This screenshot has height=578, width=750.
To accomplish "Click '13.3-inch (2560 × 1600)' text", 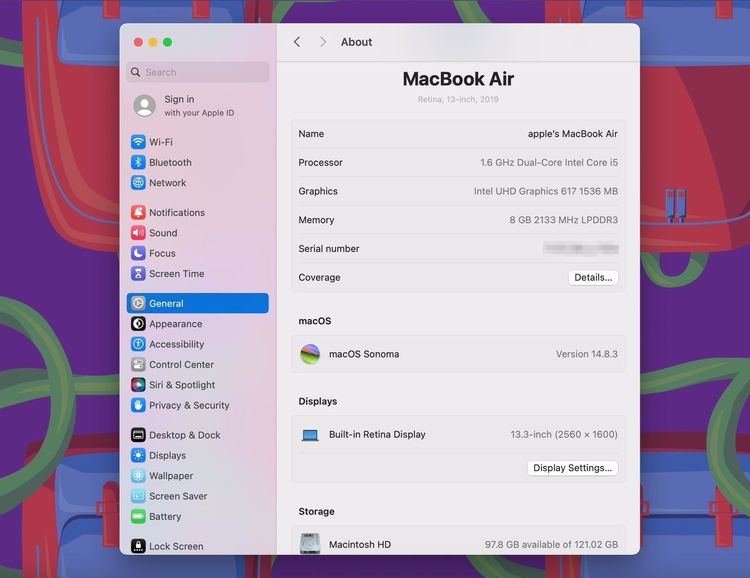I will point(564,434).
